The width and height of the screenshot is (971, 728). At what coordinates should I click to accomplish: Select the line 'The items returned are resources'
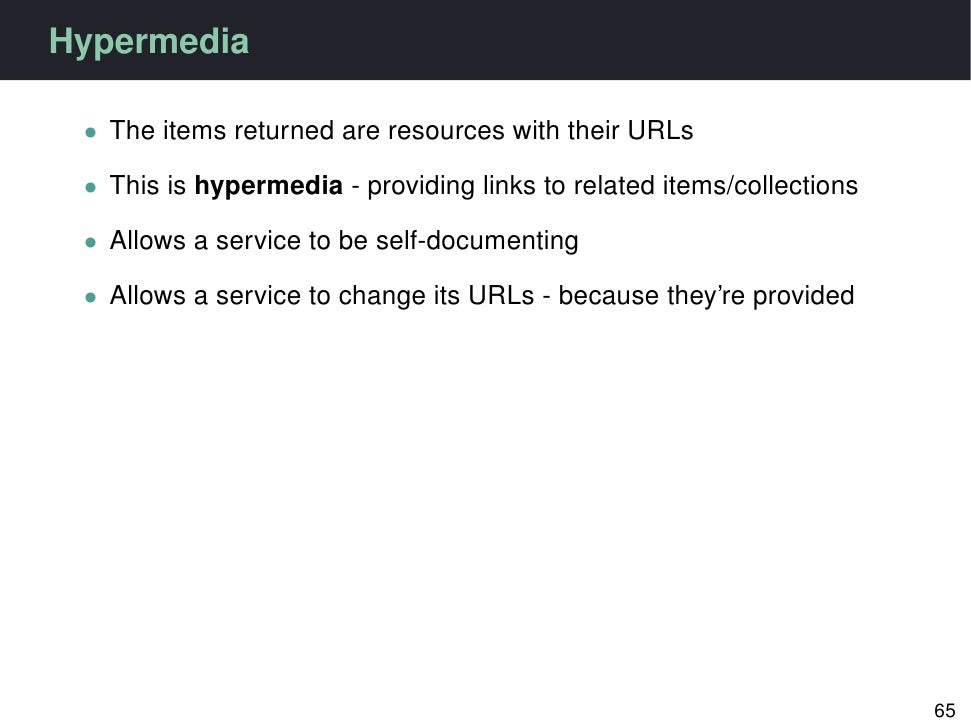[x=400, y=131]
